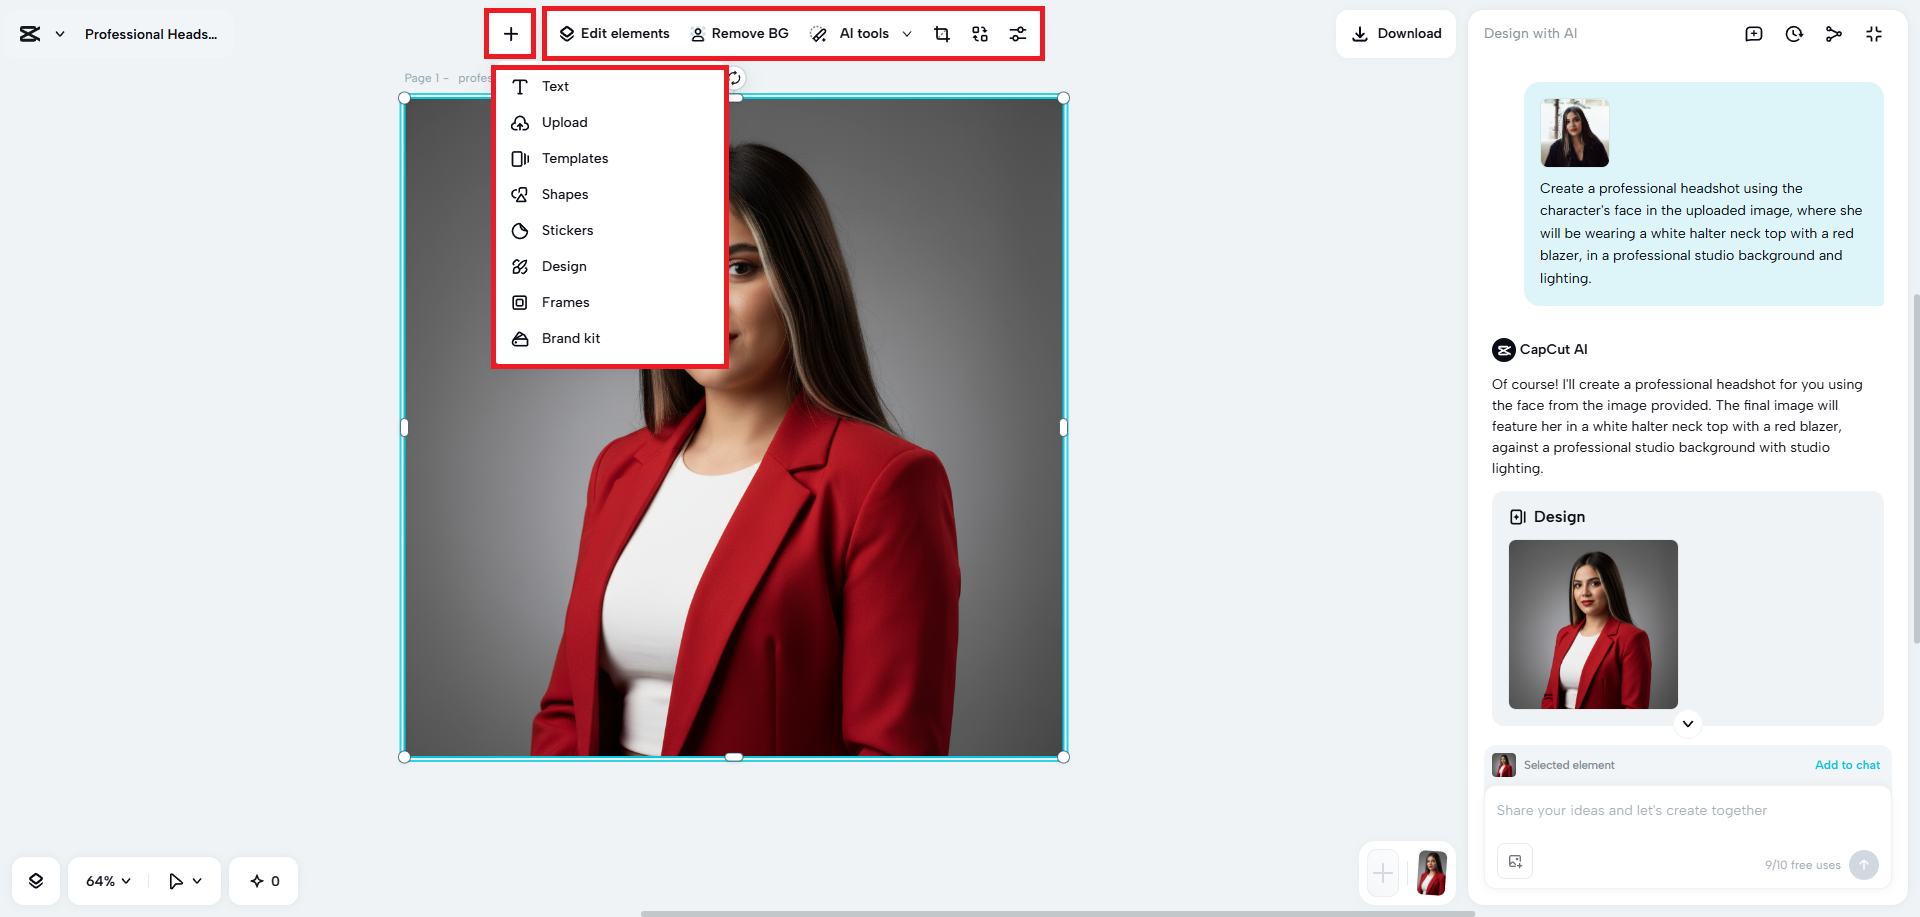Click the share icon in Design with AI panel
Screen dimensions: 1920x917
1834,33
